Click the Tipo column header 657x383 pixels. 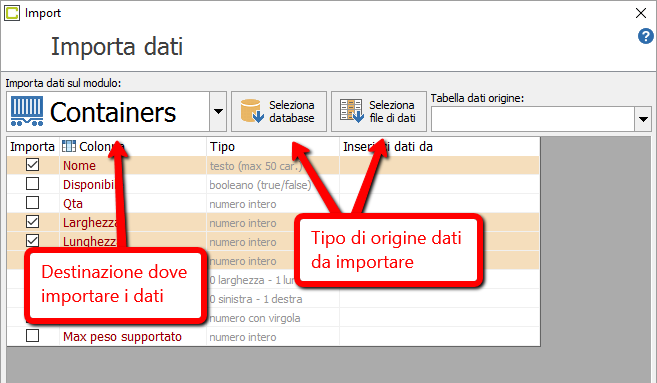(x=273, y=147)
